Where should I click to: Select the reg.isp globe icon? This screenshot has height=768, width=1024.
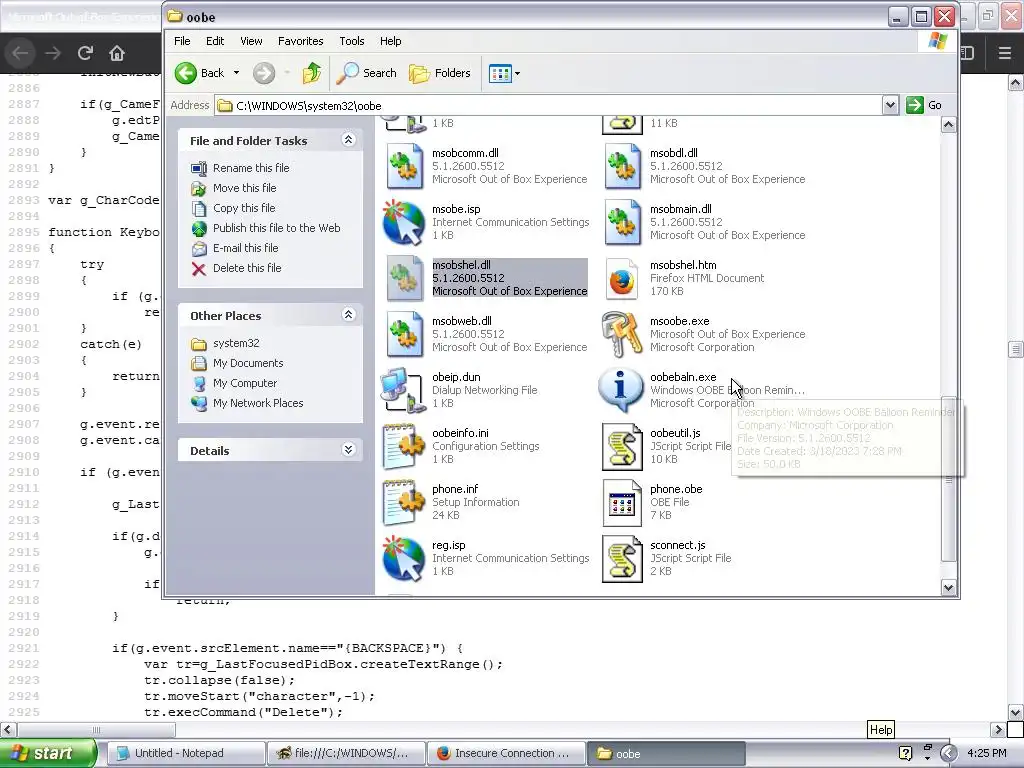pyautogui.click(x=404, y=559)
